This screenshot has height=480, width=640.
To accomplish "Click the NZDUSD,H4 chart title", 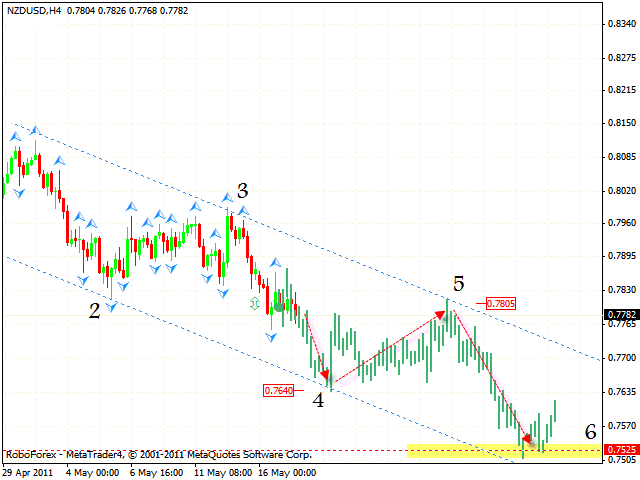I will pos(32,9).
